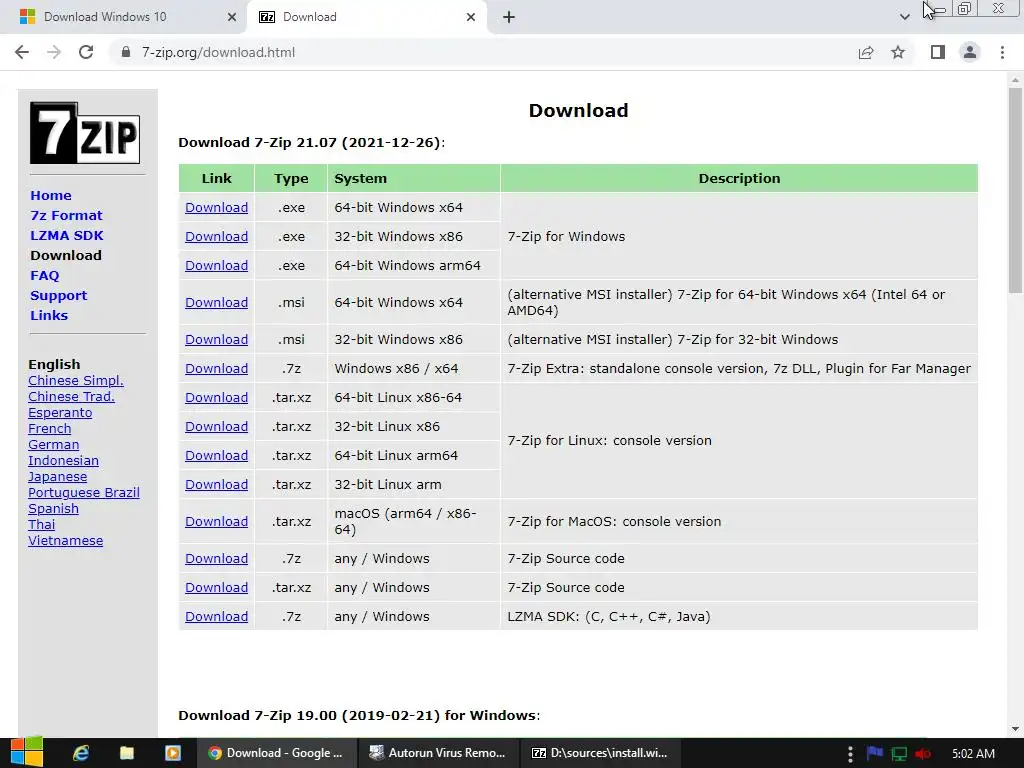Switch language to French
1024x768 pixels.
(50, 428)
